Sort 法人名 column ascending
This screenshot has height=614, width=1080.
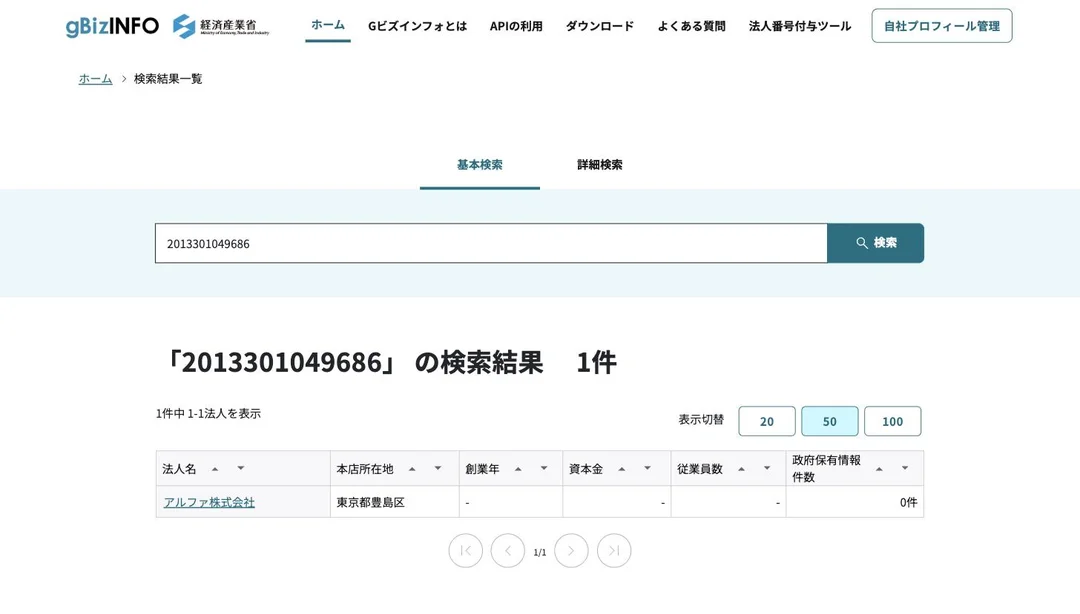pos(215,469)
